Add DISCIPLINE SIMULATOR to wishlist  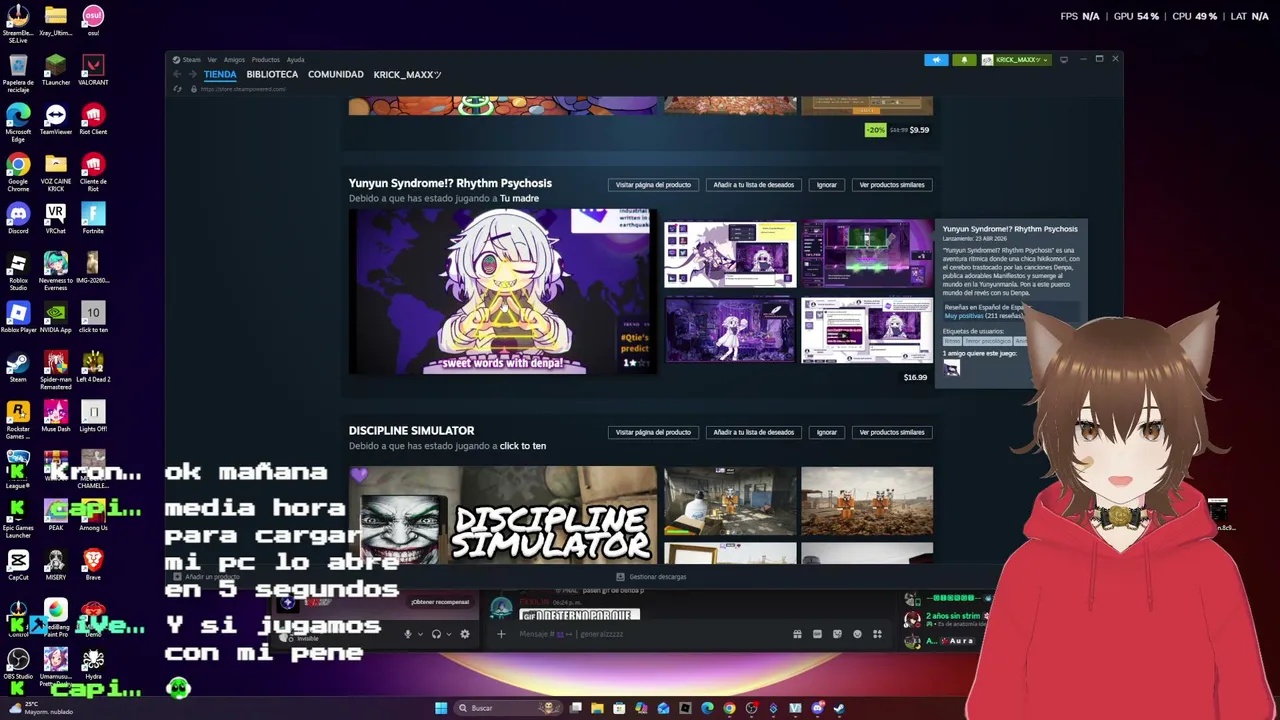(754, 432)
